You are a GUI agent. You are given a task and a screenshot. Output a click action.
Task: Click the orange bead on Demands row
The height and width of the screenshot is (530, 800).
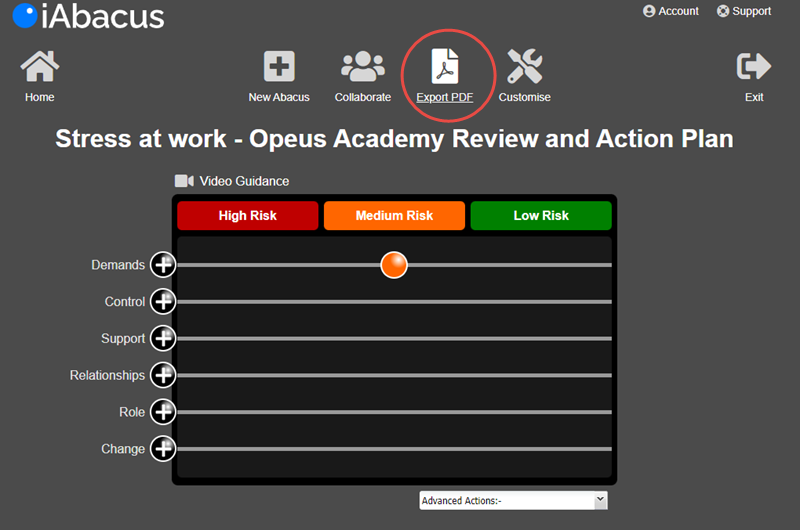pos(394,265)
